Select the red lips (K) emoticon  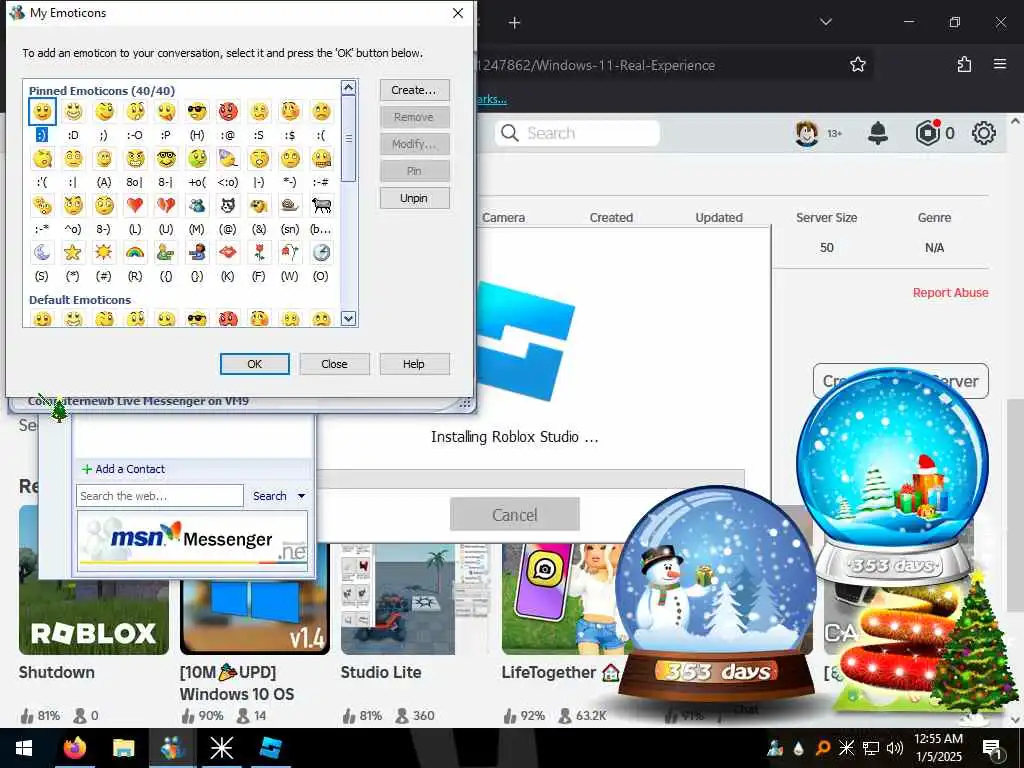pos(228,252)
